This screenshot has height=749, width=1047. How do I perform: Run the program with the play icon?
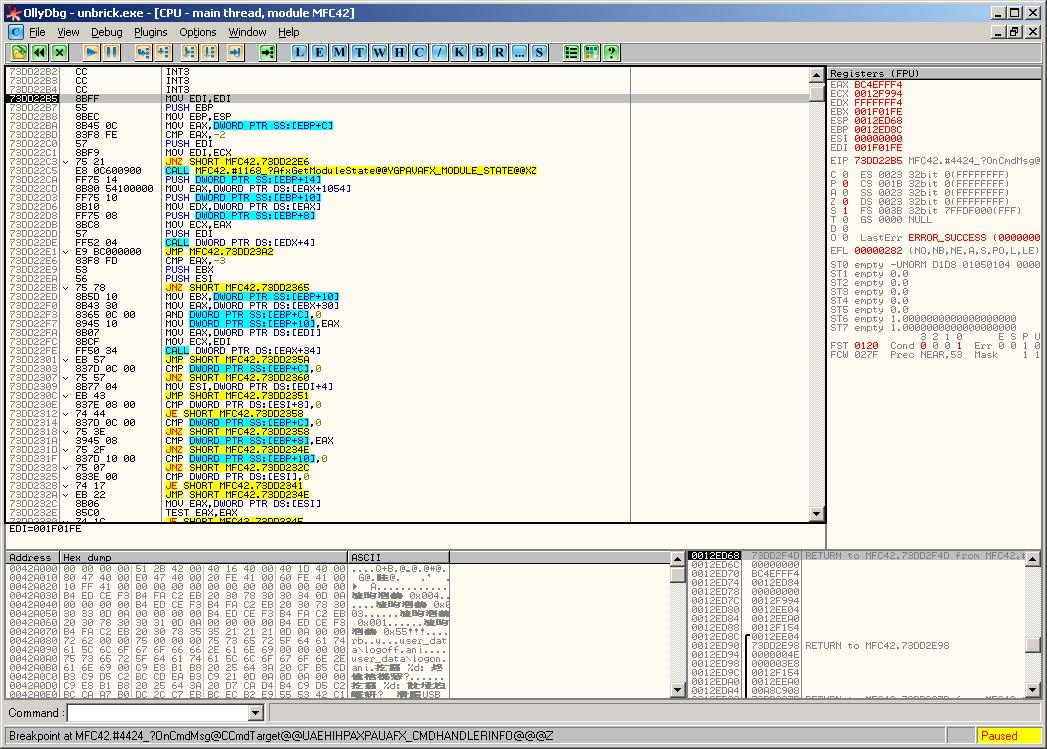[91, 53]
